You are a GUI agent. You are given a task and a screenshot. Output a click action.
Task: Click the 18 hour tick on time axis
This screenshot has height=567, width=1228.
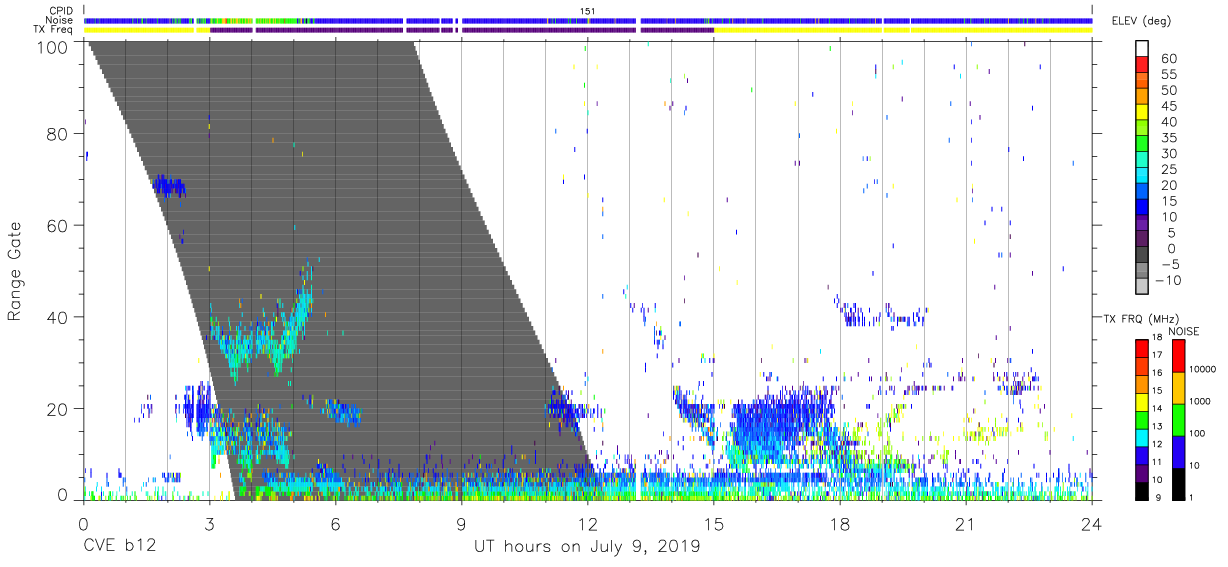pos(840,523)
